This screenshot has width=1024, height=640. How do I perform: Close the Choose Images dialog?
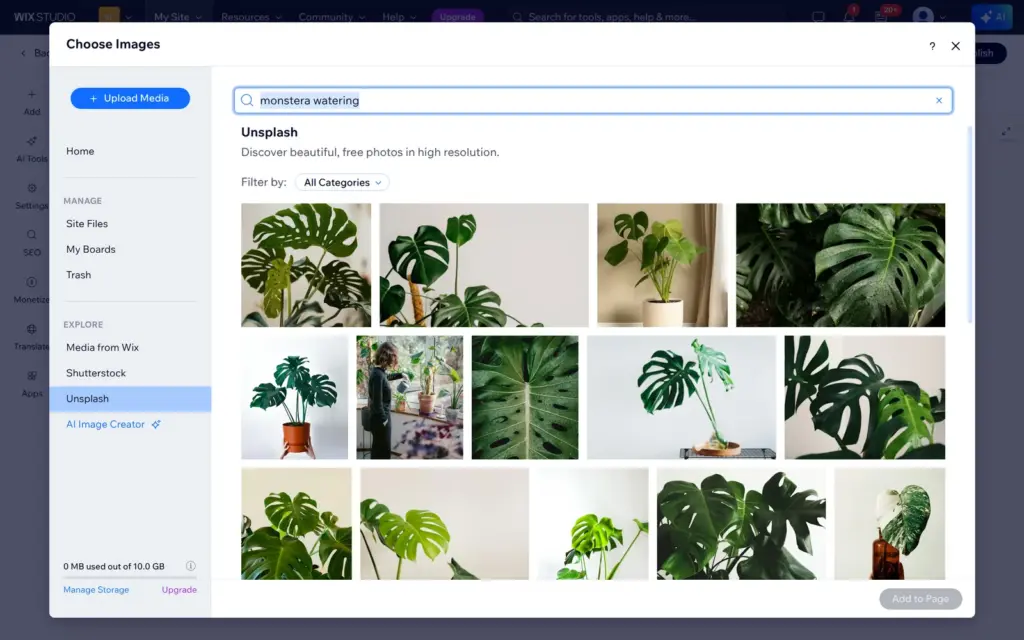955,46
